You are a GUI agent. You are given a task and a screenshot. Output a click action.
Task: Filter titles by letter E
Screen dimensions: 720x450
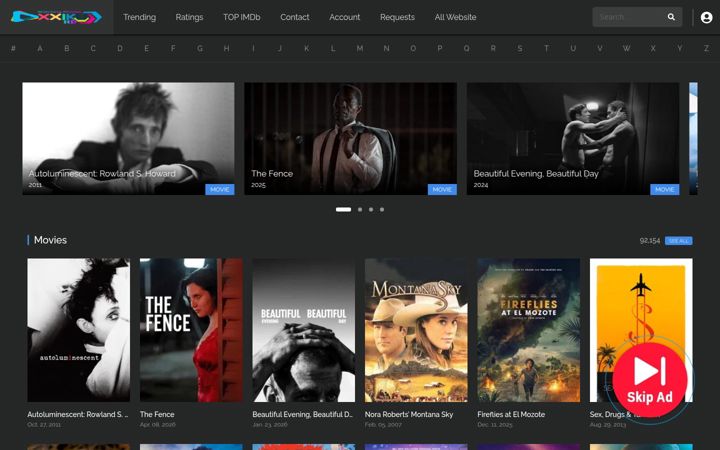coord(146,48)
